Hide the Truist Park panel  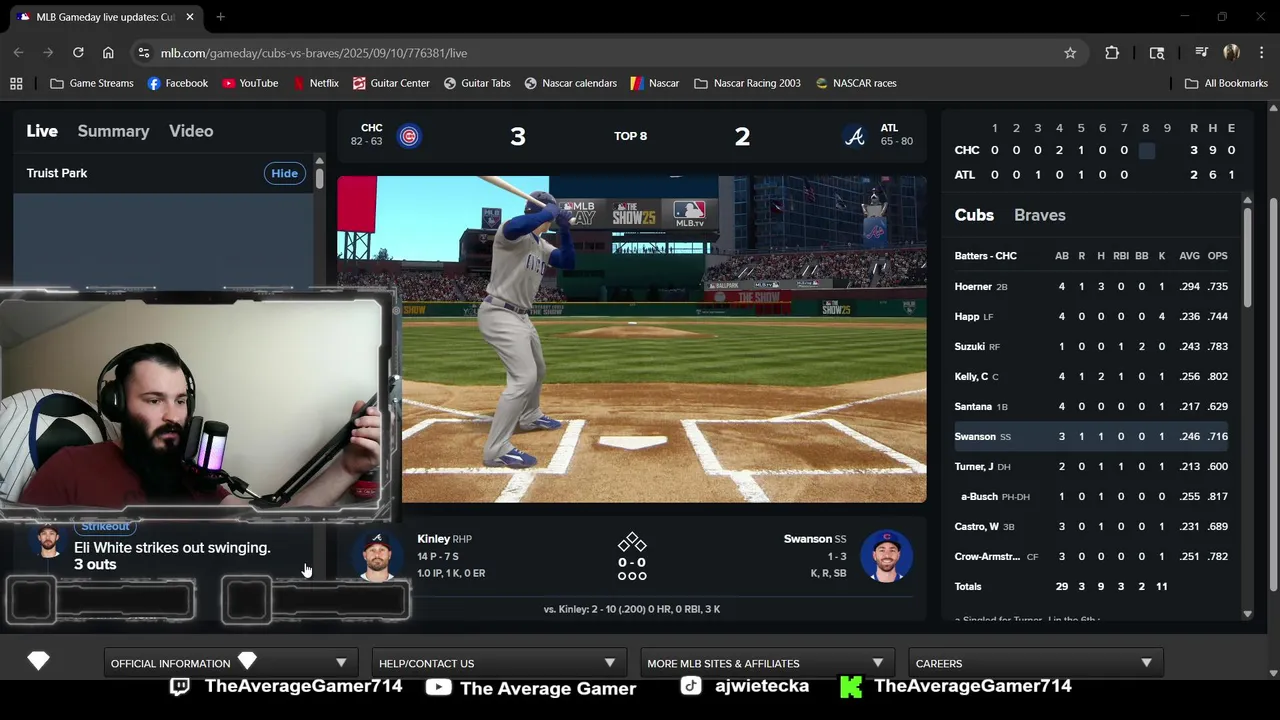click(x=284, y=173)
